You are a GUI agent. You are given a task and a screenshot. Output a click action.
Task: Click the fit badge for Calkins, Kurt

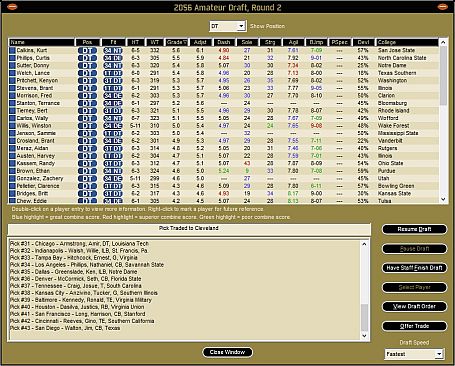tap(113, 50)
